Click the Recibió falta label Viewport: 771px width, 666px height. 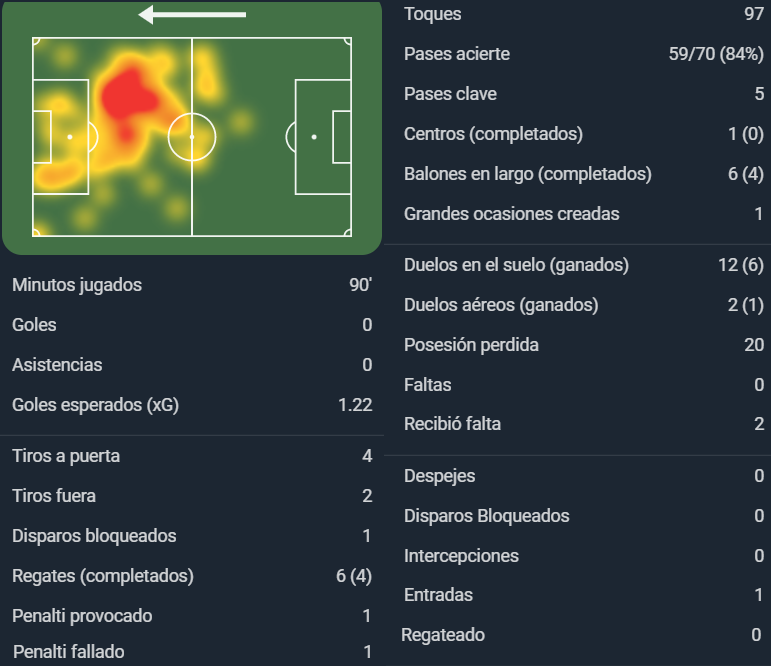(x=452, y=424)
